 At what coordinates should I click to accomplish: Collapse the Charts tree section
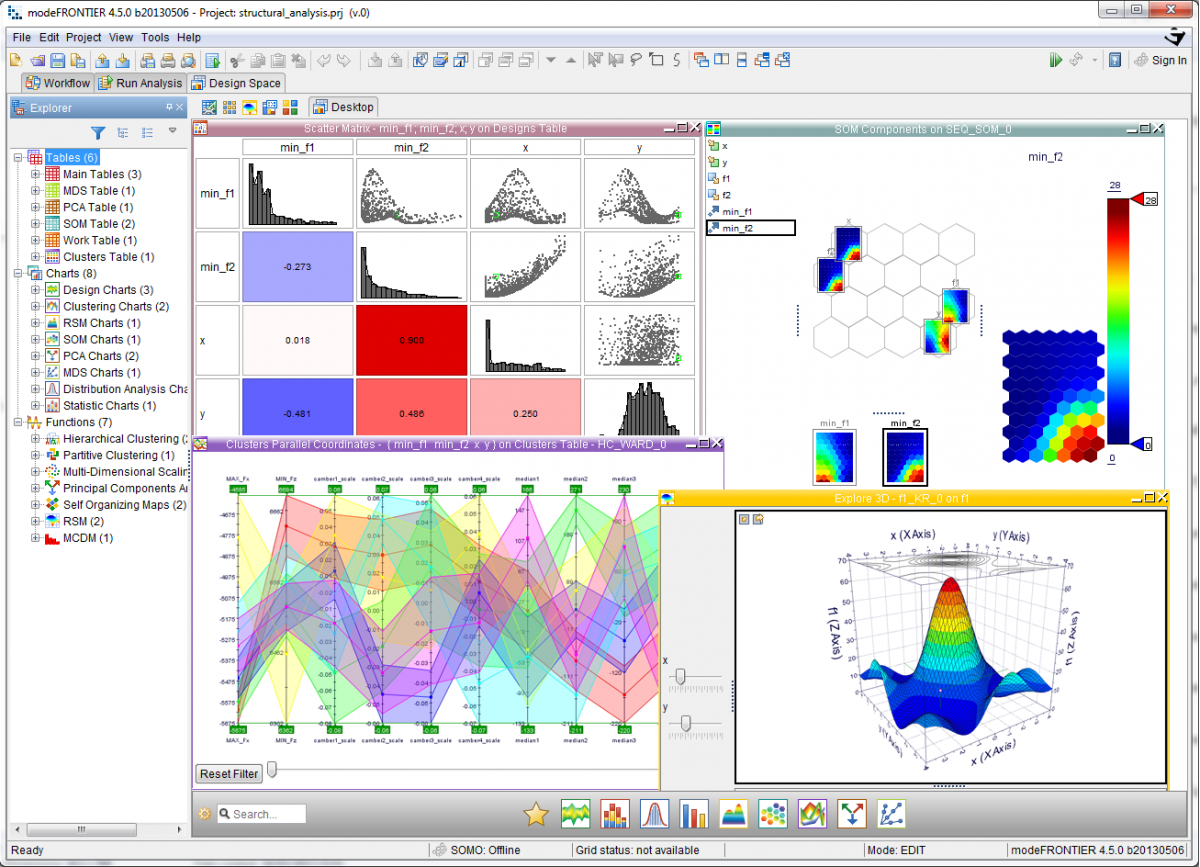(19, 273)
